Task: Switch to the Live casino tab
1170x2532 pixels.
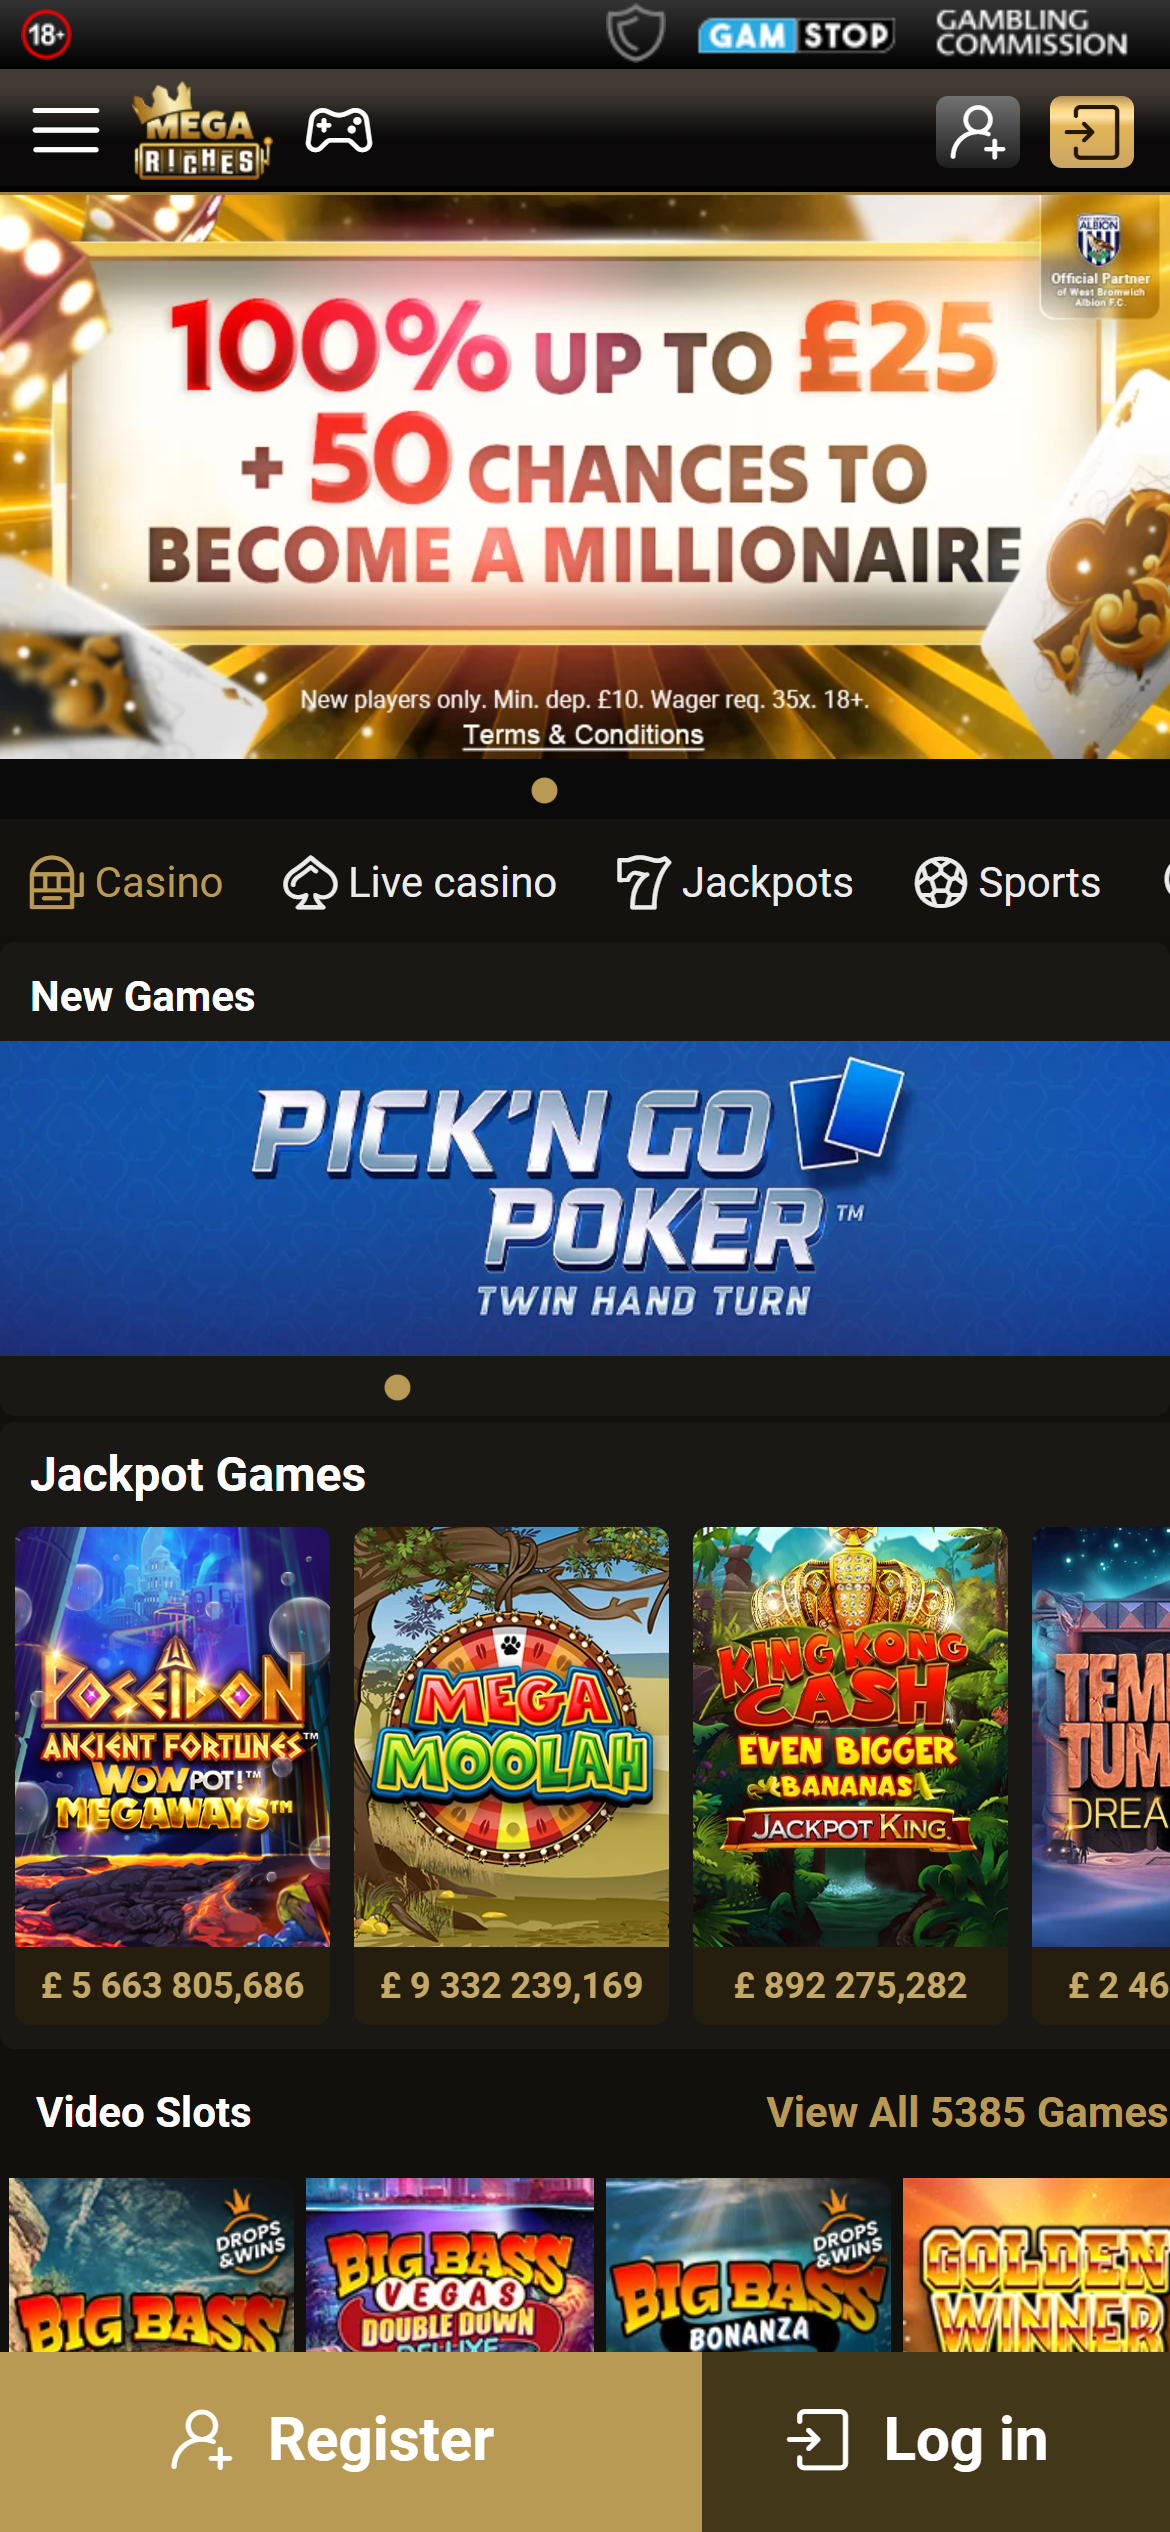Action: (420, 882)
